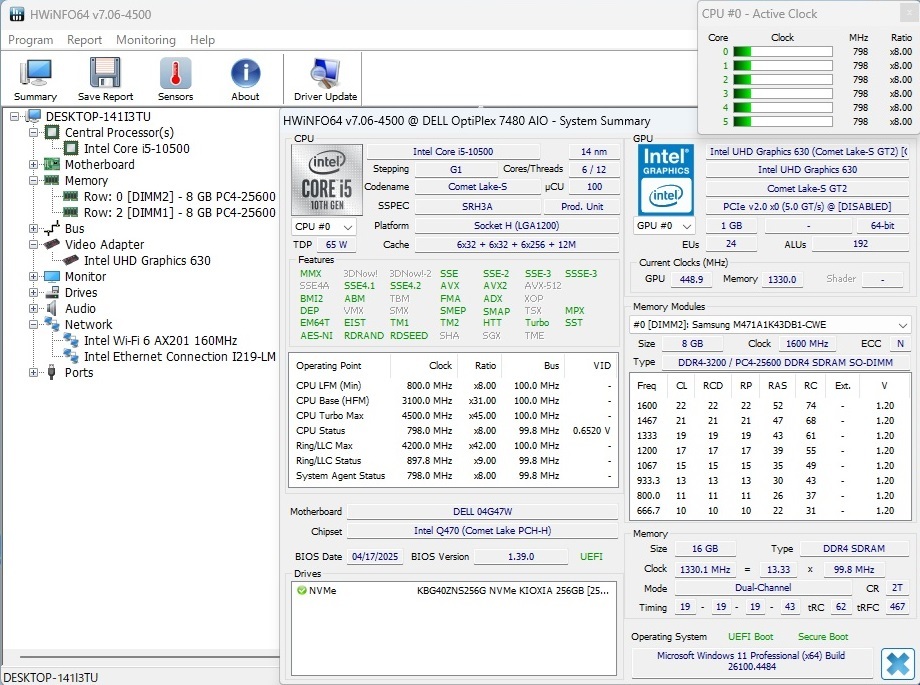Expand the Drives node

[33, 292]
